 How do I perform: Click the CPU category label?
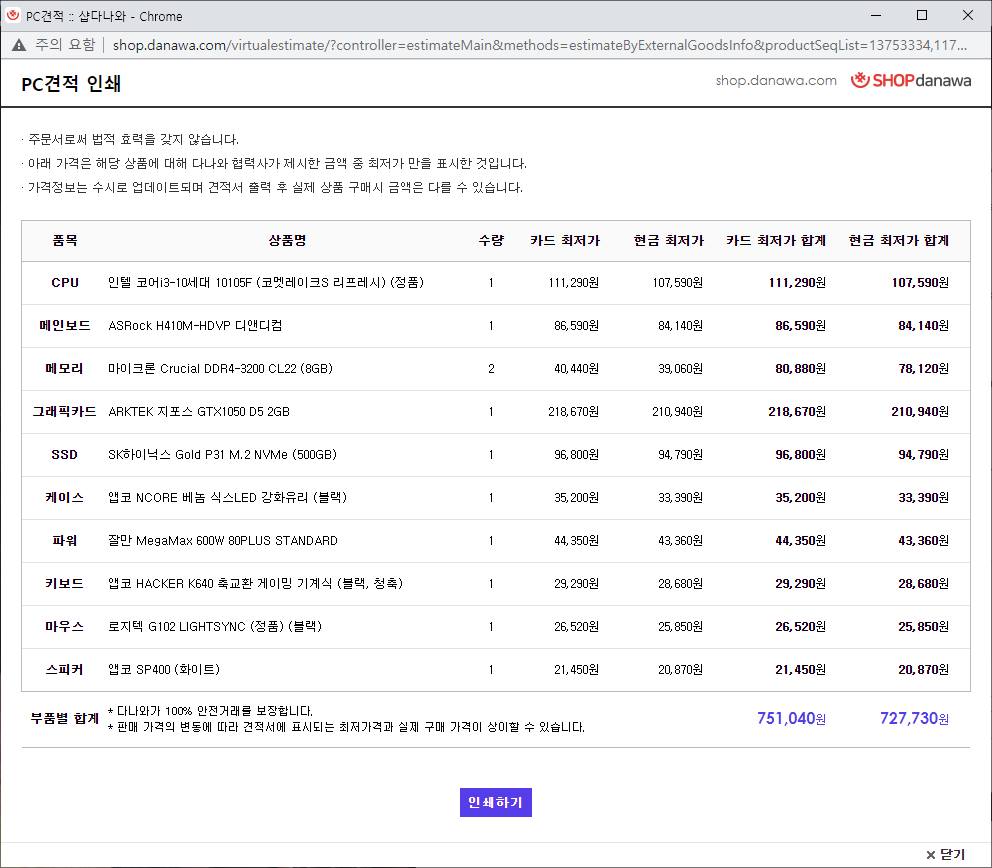click(x=65, y=283)
